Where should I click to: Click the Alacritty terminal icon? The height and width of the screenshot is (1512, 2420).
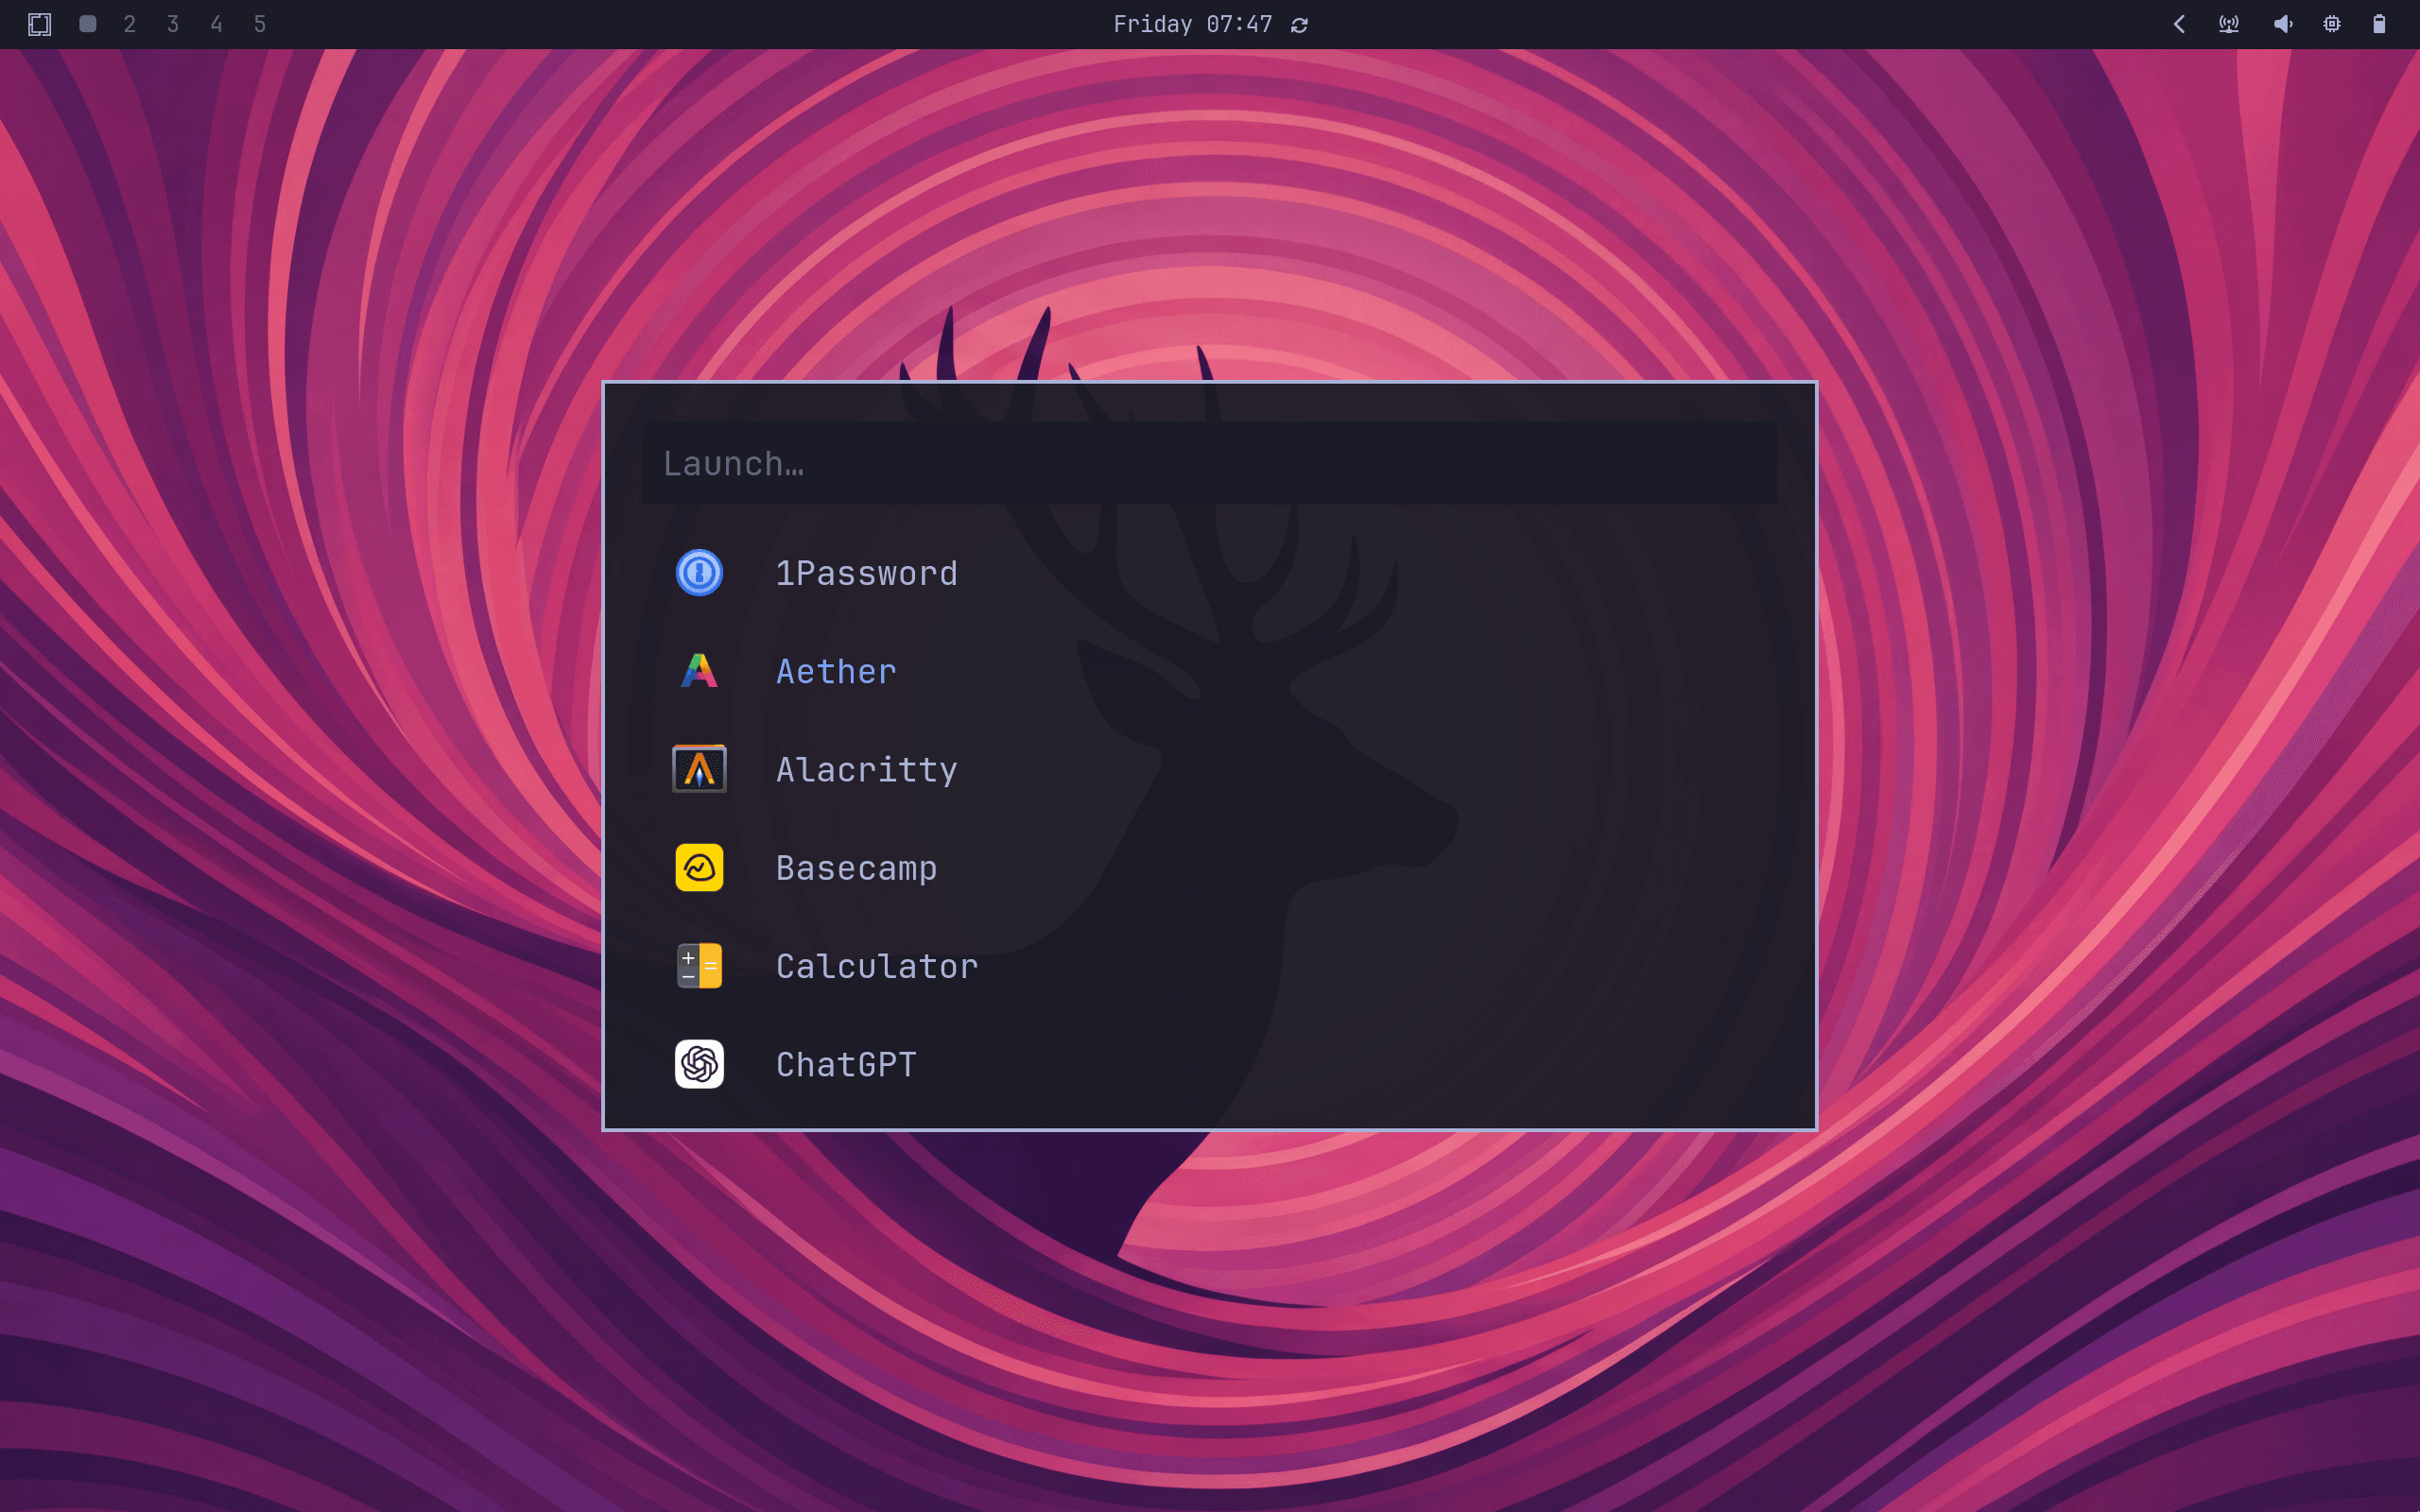point(699,769)
